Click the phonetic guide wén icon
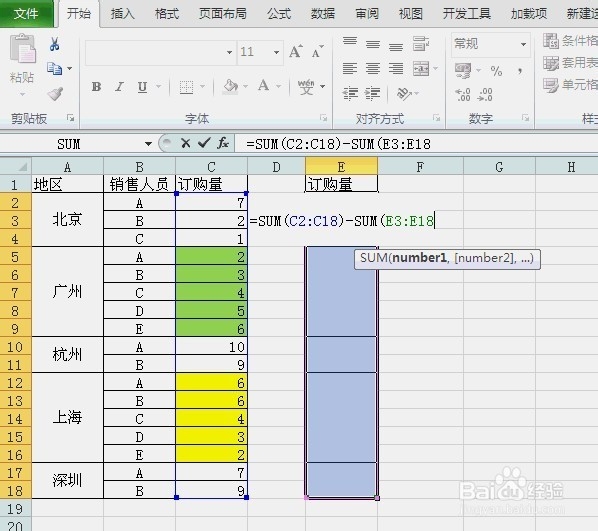 [306, 87]
